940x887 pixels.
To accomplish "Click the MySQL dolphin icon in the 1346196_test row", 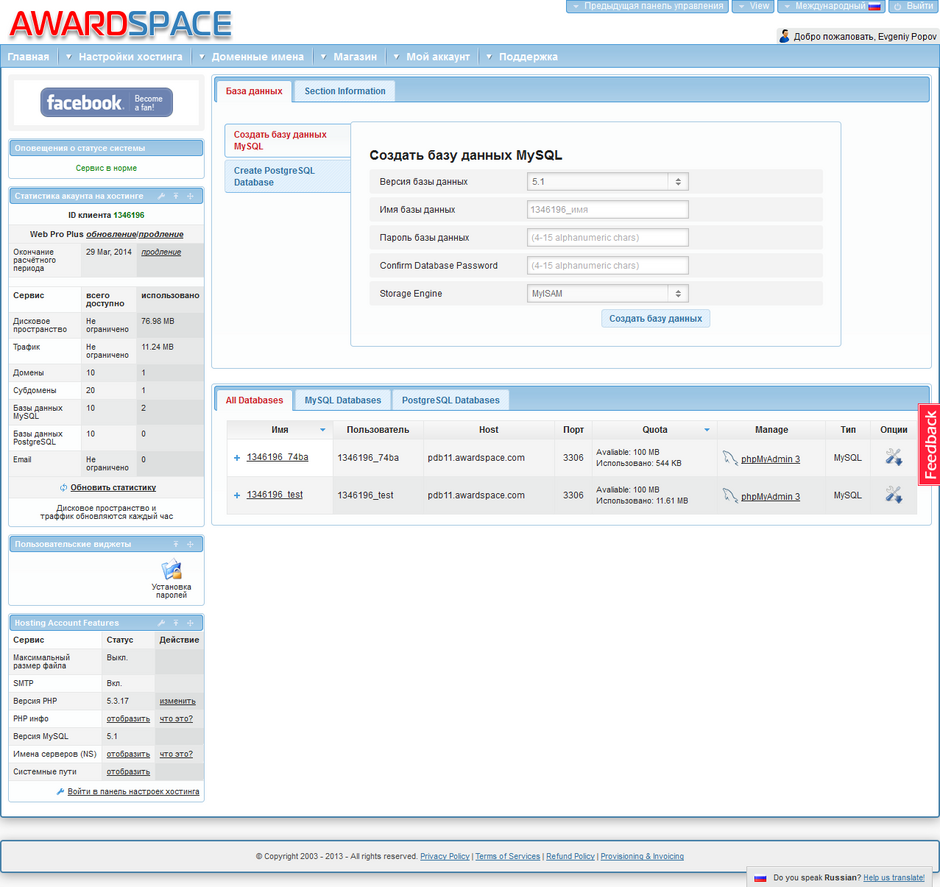I will click(x=730, y=496).
